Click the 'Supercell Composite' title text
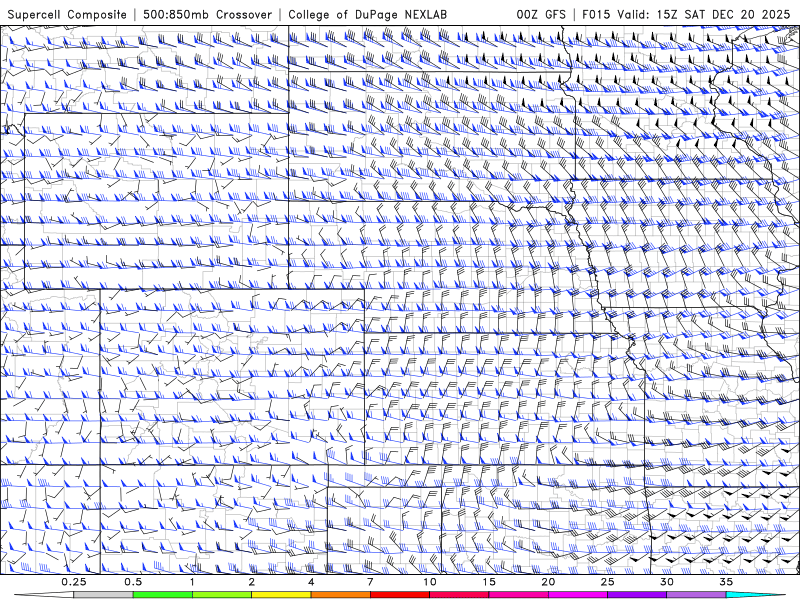The image size is (800, 600). coord(67,14)
